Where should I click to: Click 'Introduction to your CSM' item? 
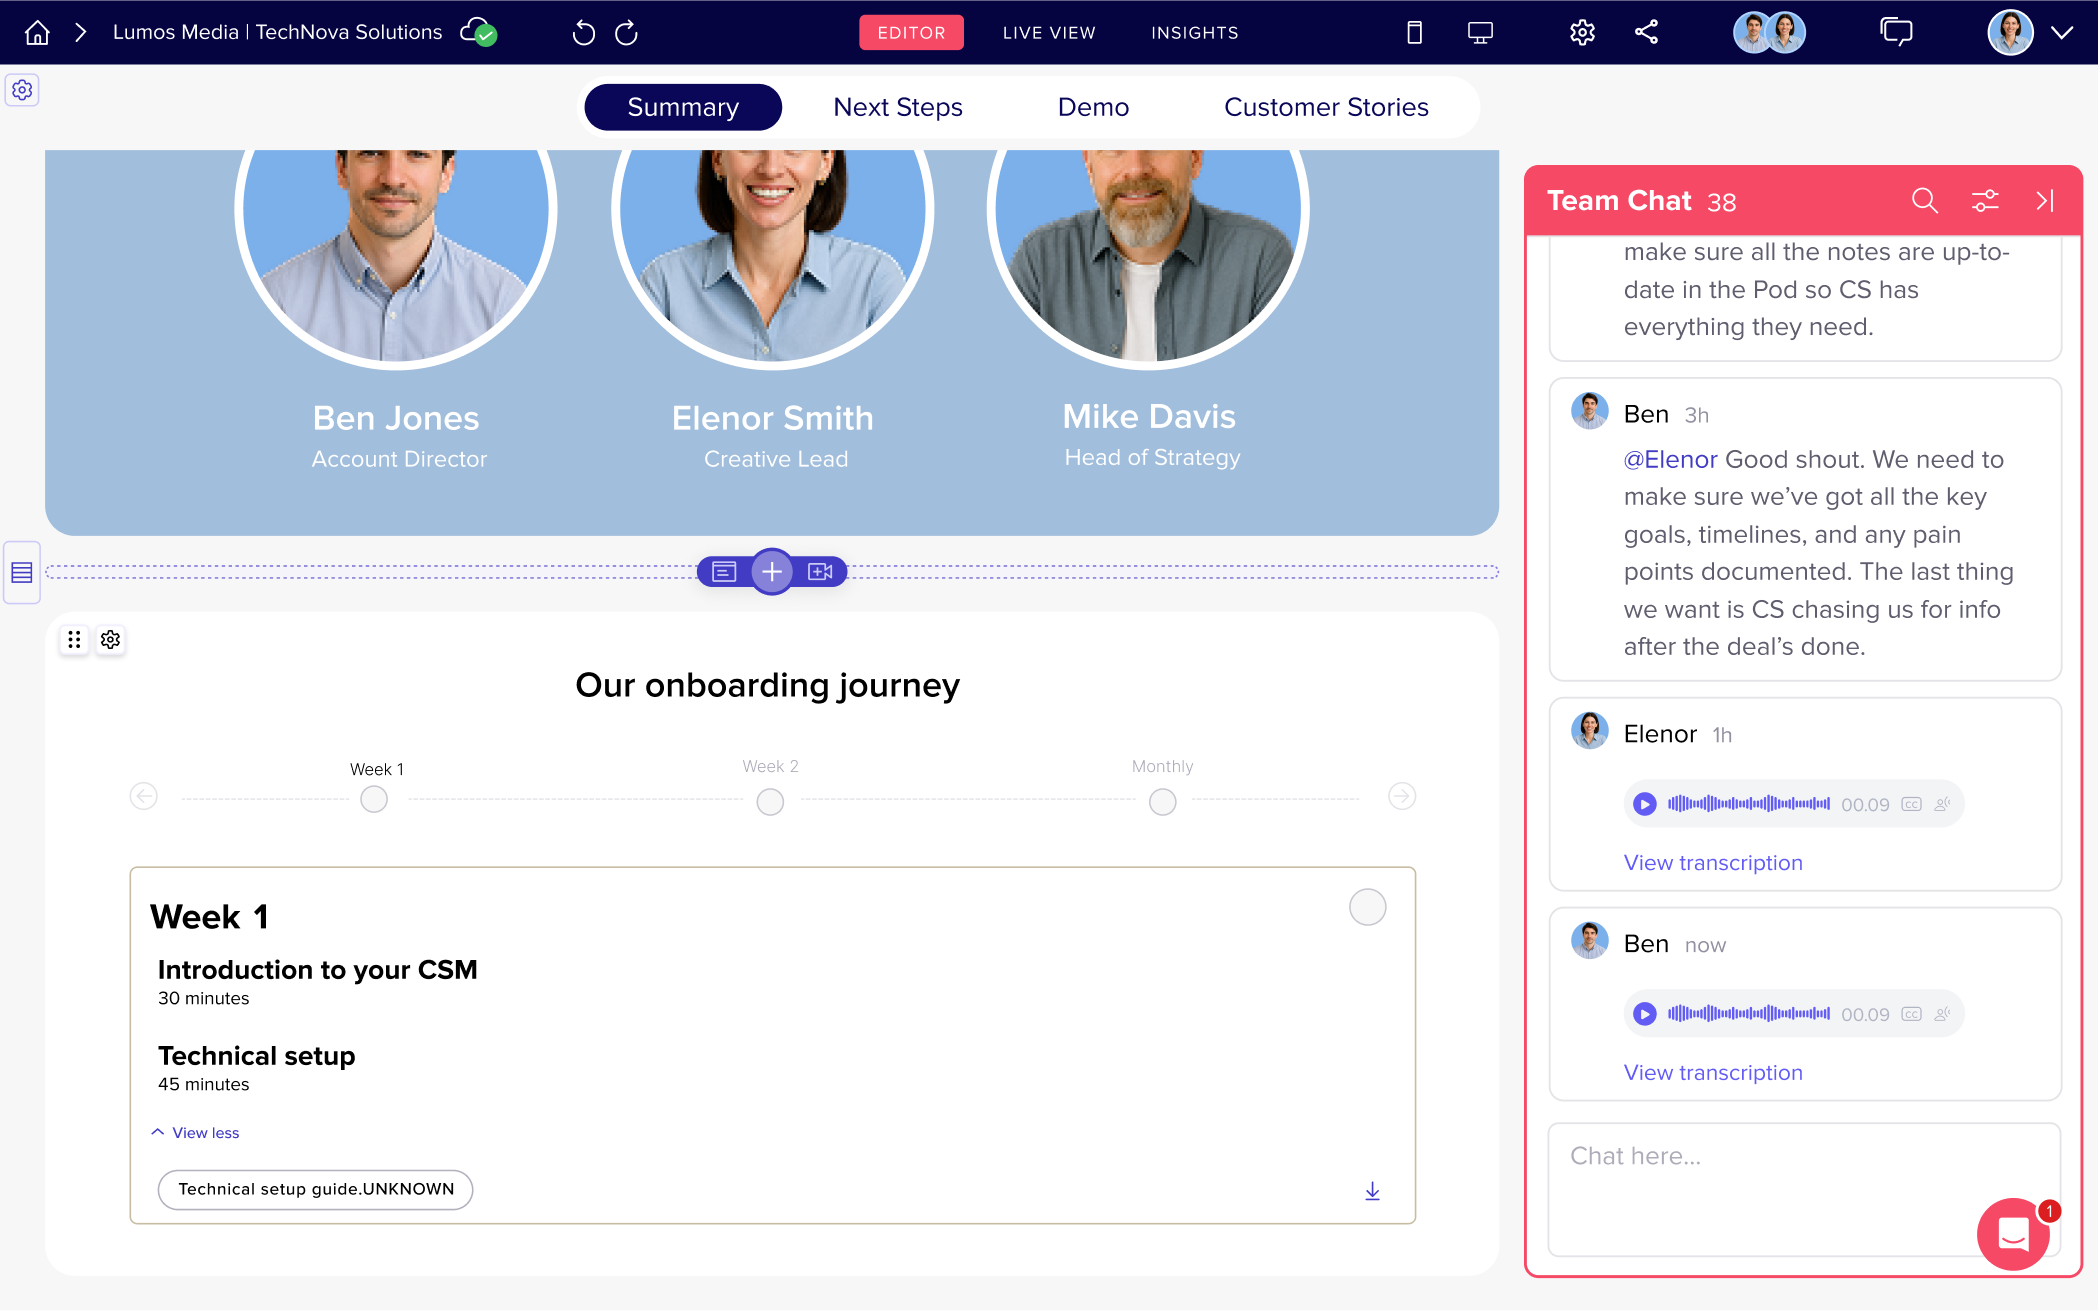[x=317, y=971]
